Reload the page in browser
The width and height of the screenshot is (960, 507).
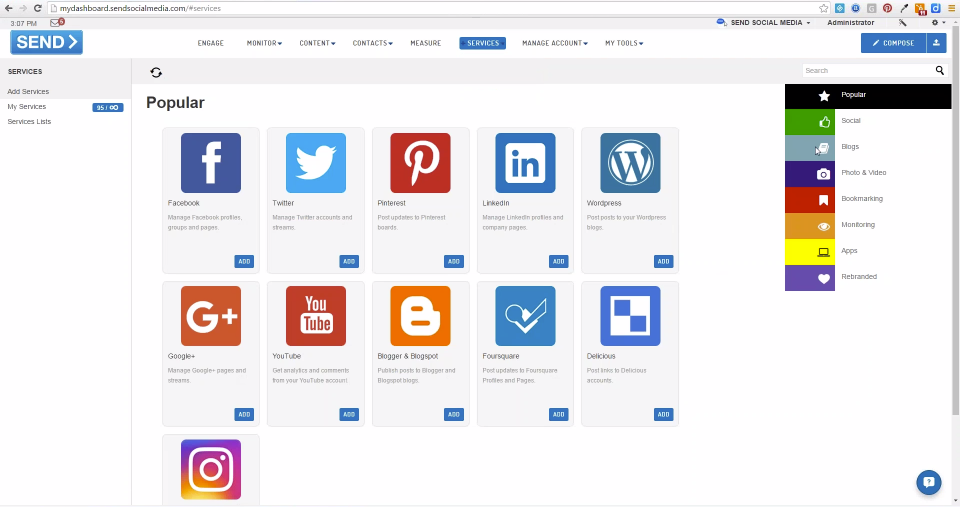point(37,8)
